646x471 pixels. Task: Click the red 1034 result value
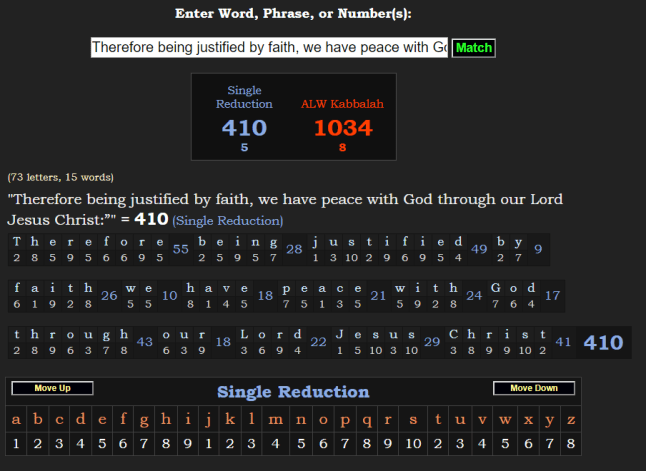click(x=342, y=127)
